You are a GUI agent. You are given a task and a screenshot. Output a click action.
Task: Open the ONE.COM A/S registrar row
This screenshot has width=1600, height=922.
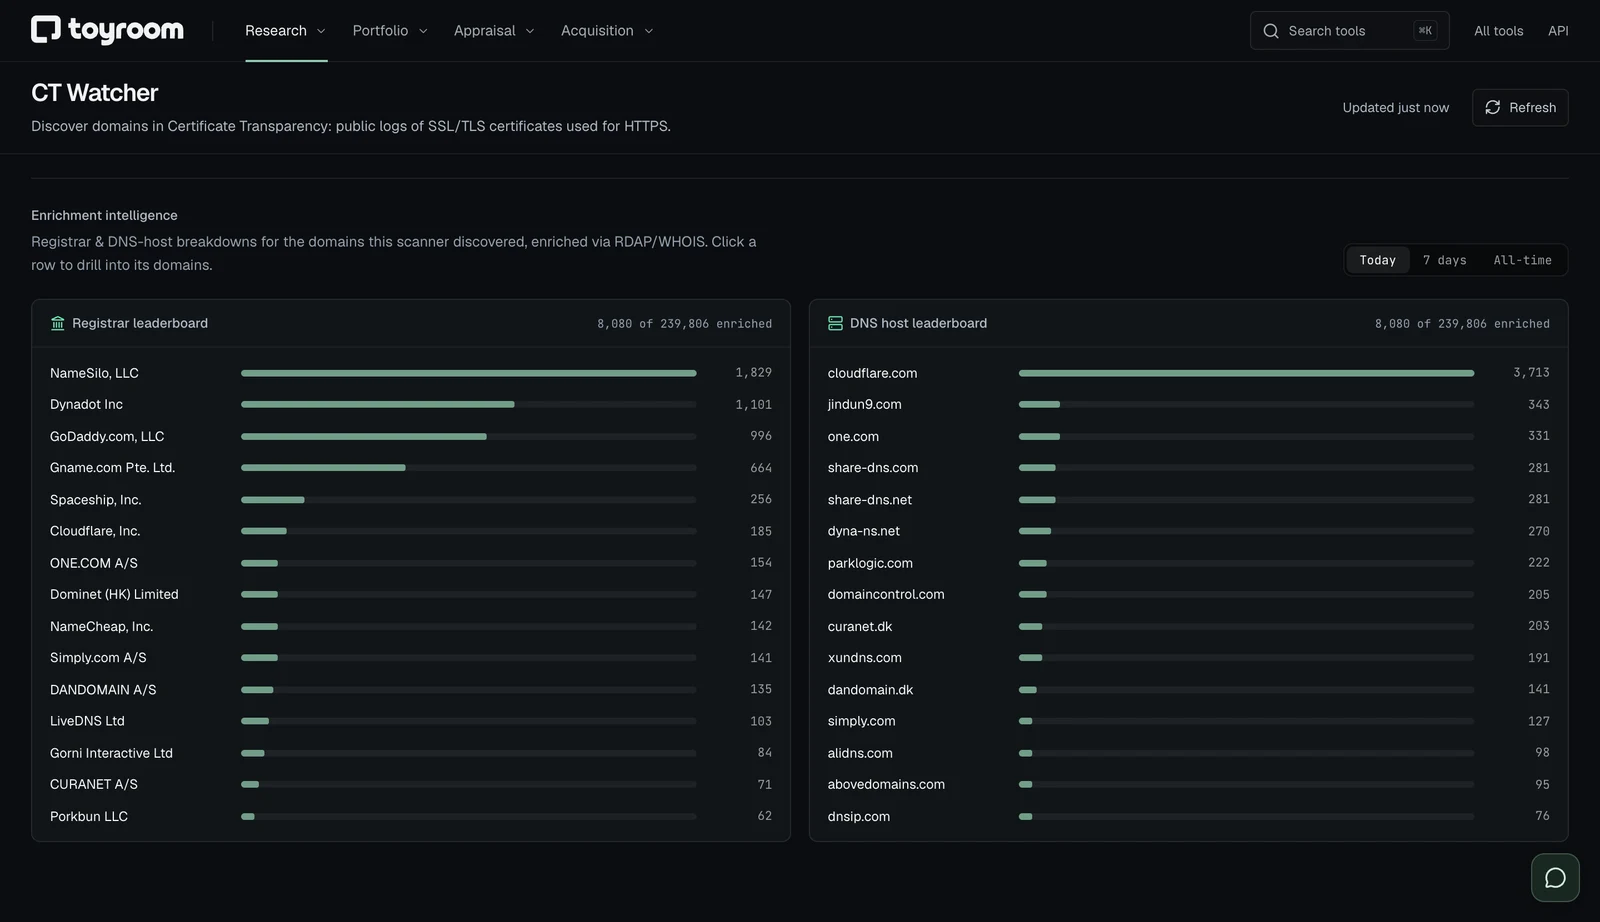click(411, 563)
